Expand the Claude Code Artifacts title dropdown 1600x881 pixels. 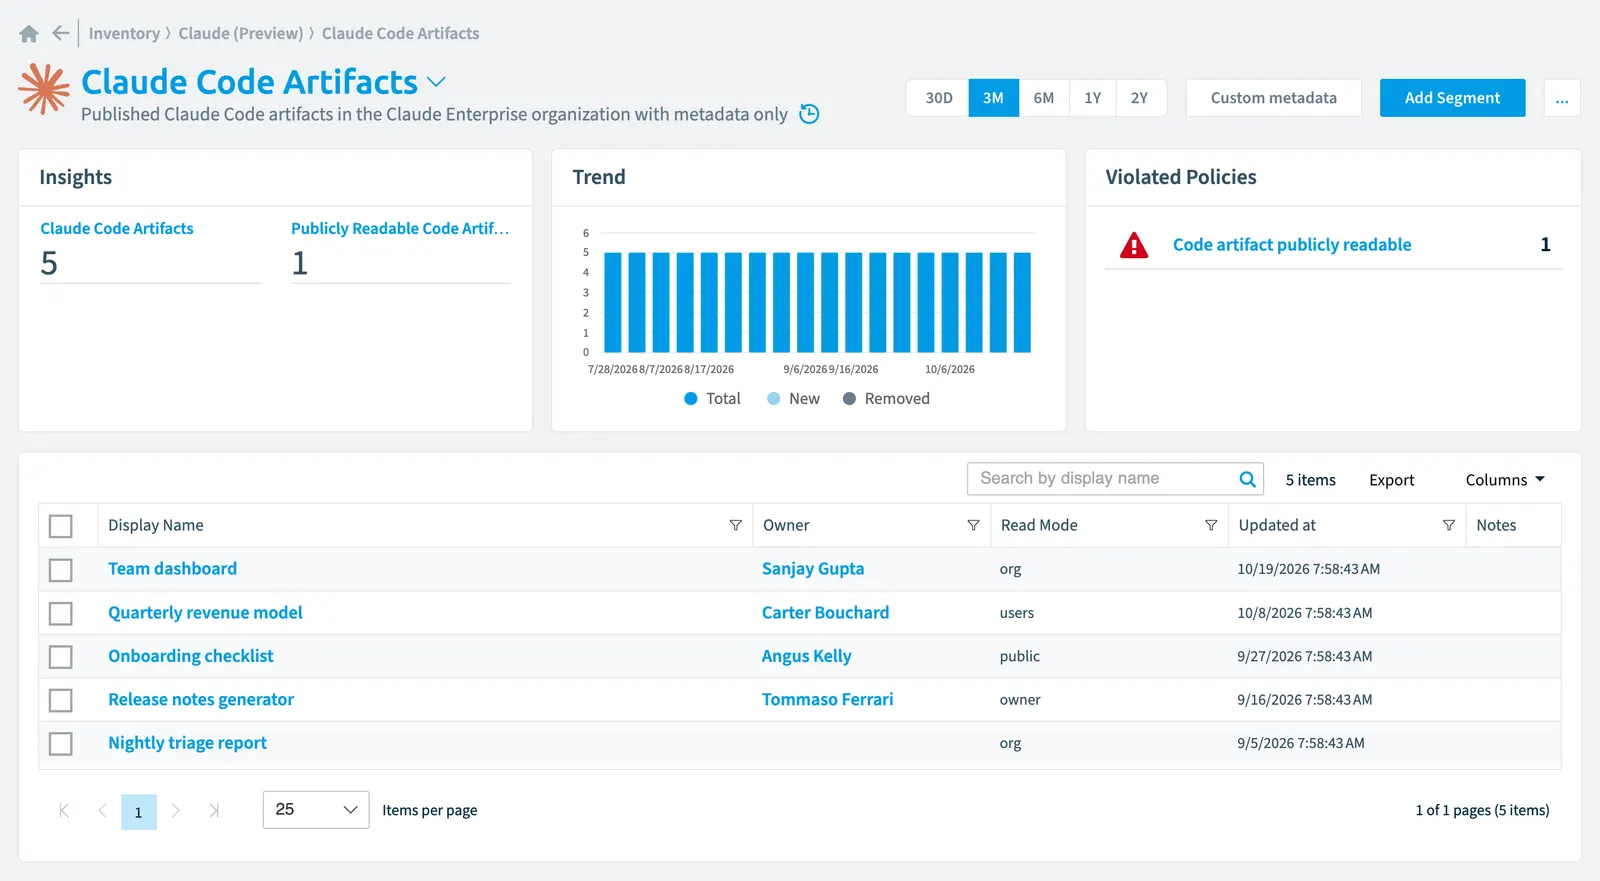point(436,82)
